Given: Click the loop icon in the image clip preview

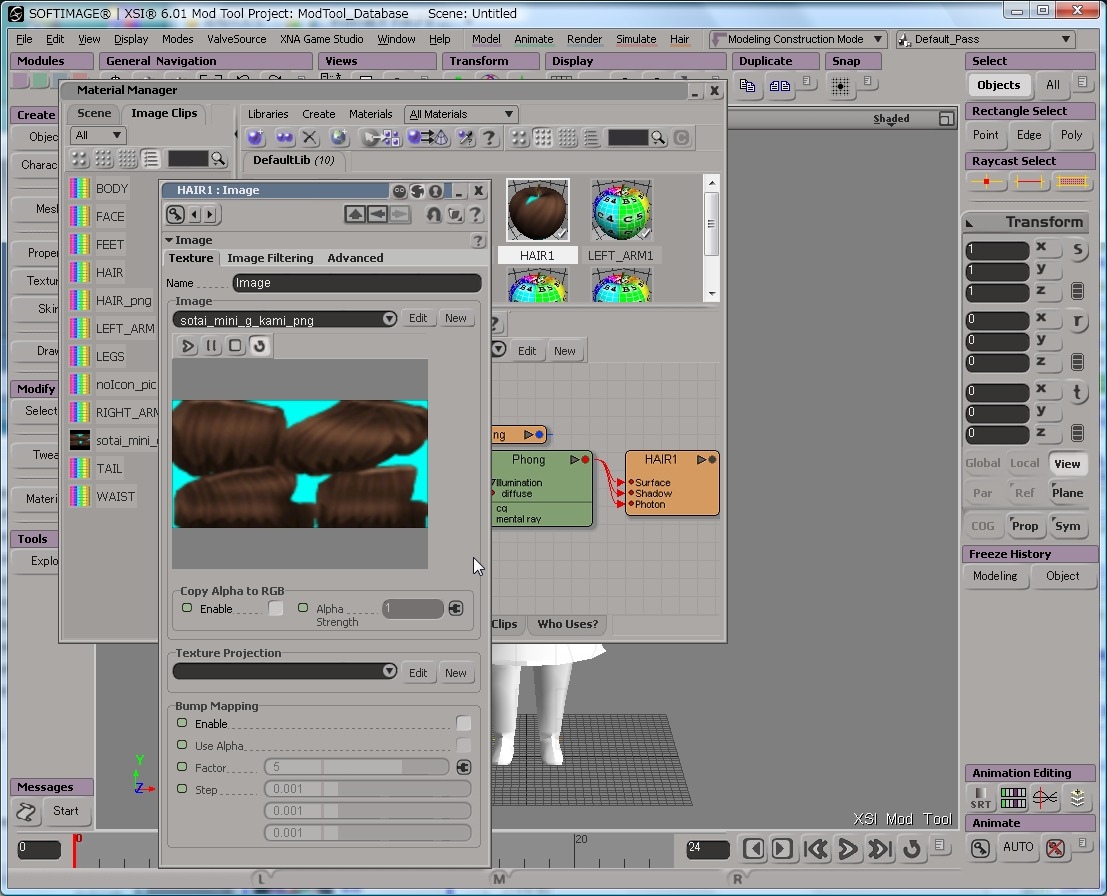Looking at the screenshot, I should [259, 346].
